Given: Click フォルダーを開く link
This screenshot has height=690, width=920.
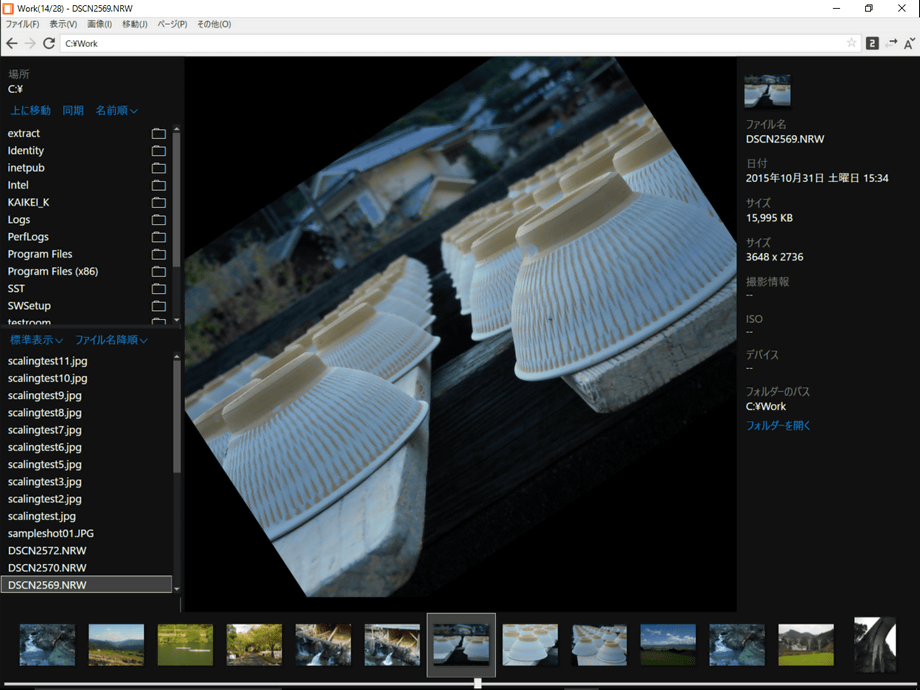Looking at the screenshot, I should click(x=778, y=425).
